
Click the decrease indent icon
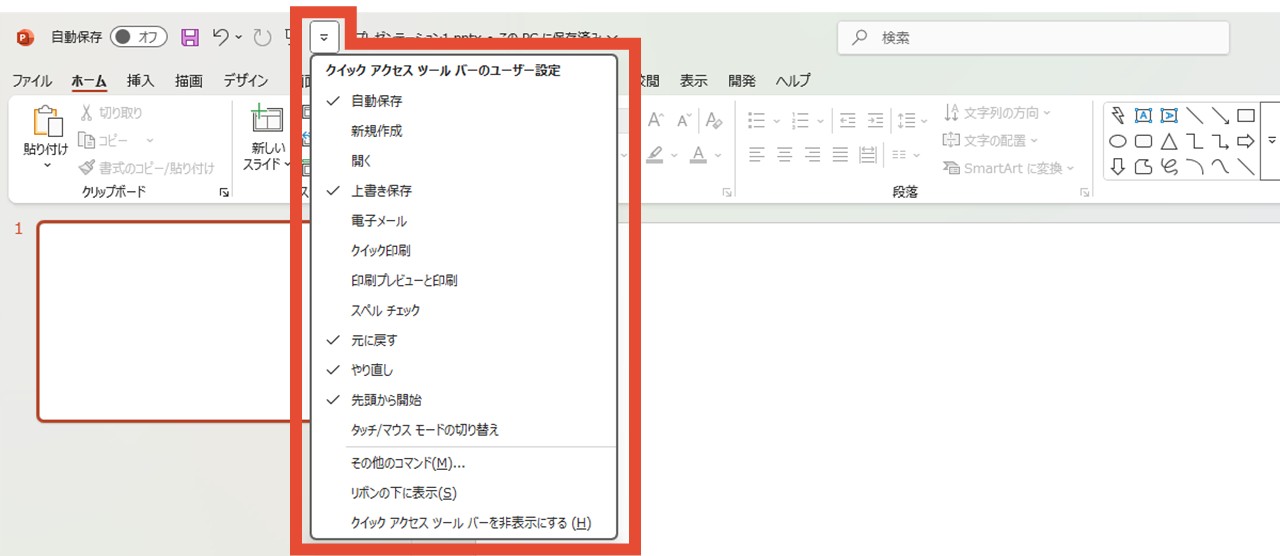click(x=848, y=120)
